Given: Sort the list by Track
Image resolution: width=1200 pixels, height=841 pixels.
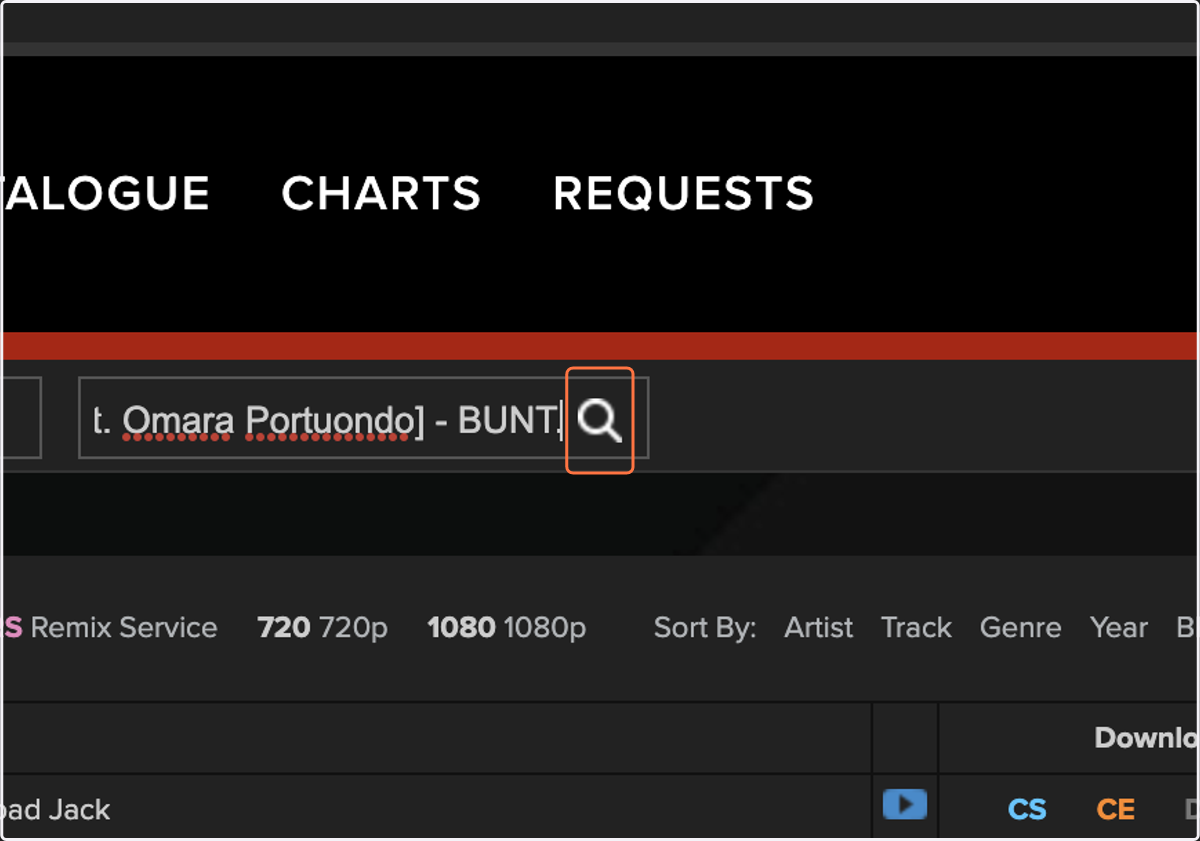Looking at the screenshot, I should (916, 628).
